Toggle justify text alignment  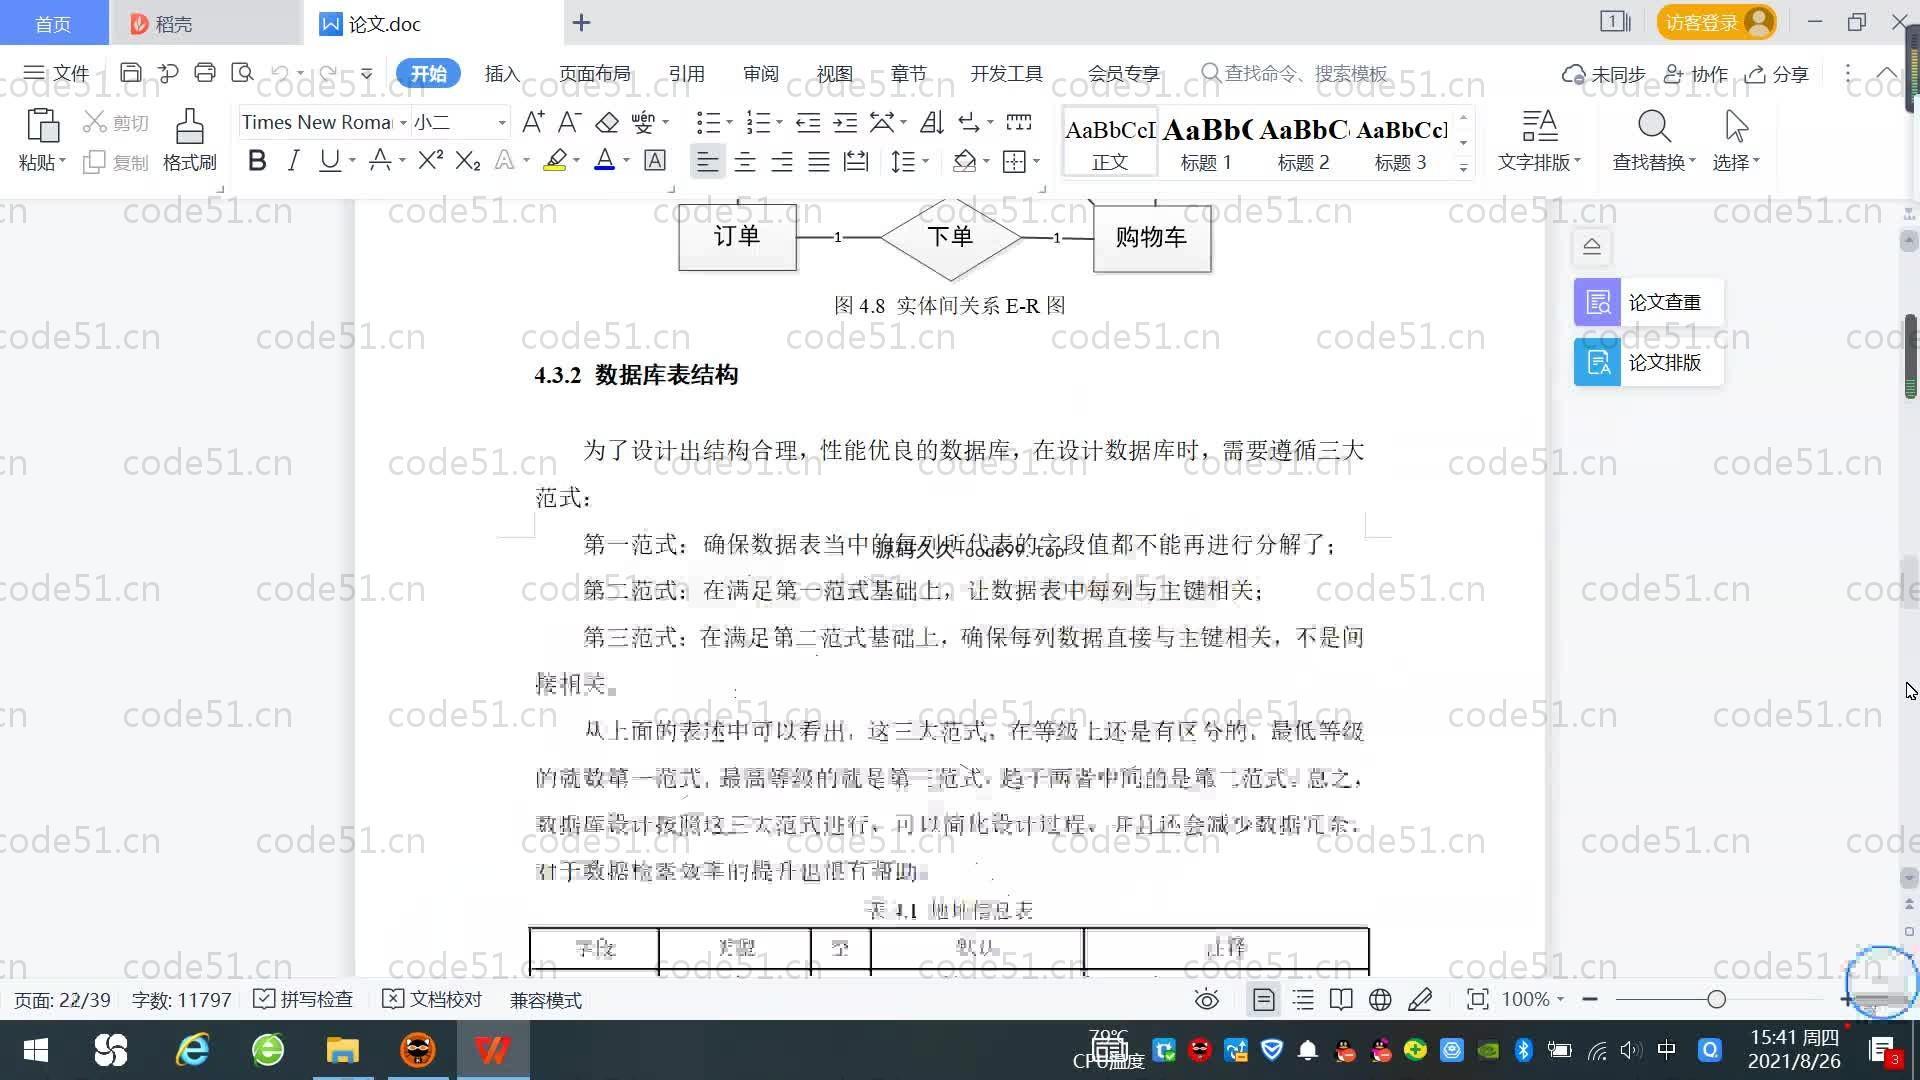pos(819,161)
